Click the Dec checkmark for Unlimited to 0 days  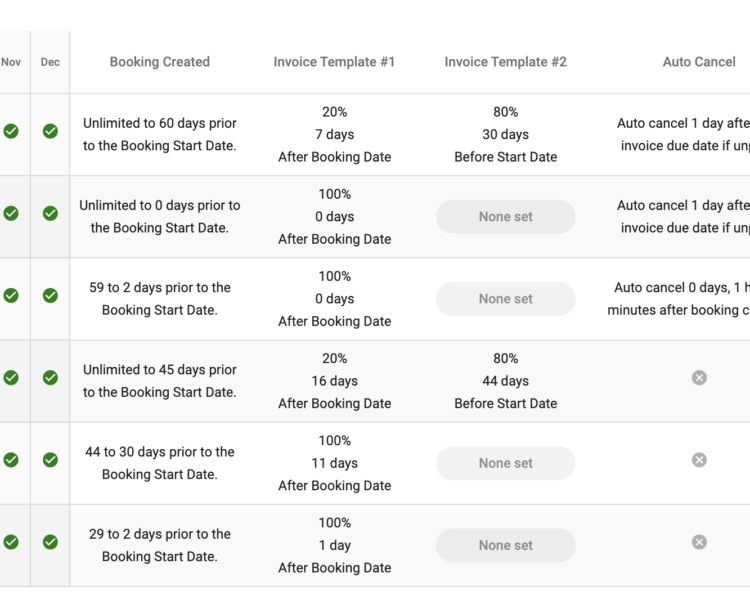50,213
